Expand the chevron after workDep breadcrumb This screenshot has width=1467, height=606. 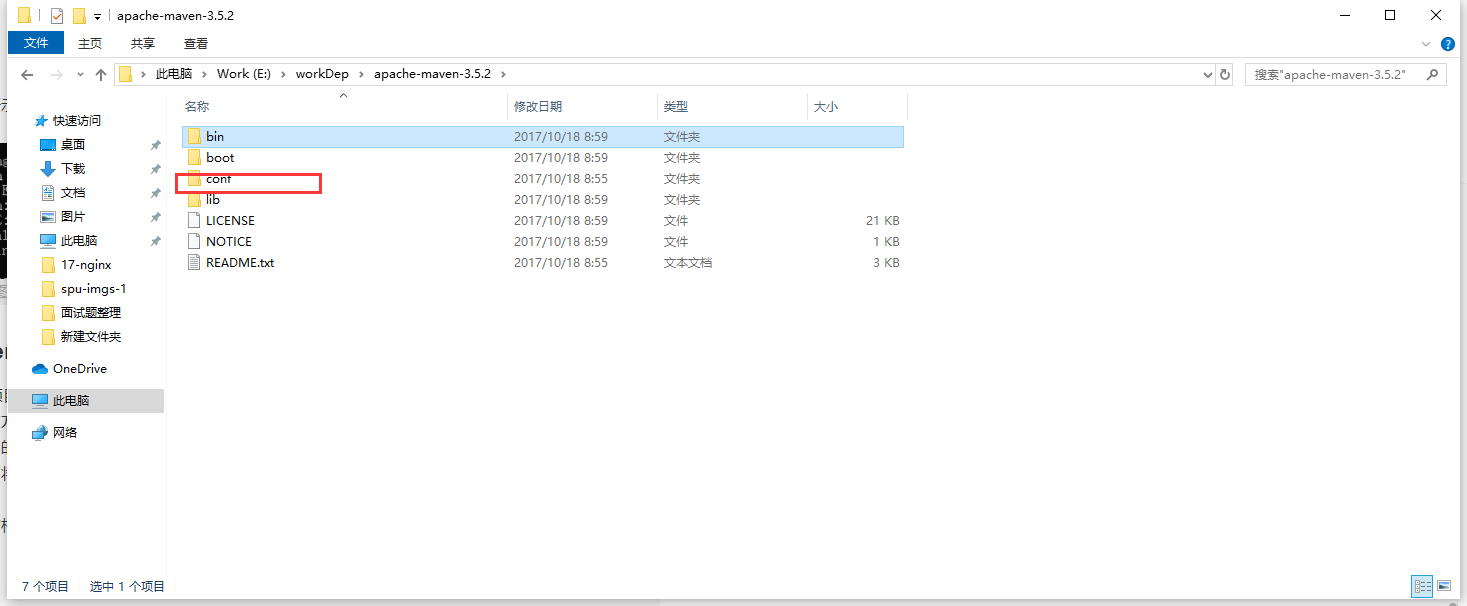click(362, 74)
